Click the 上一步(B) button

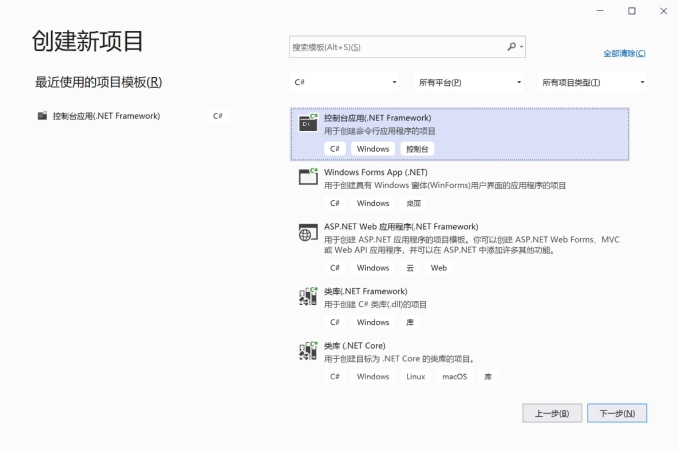click(552, 413)
